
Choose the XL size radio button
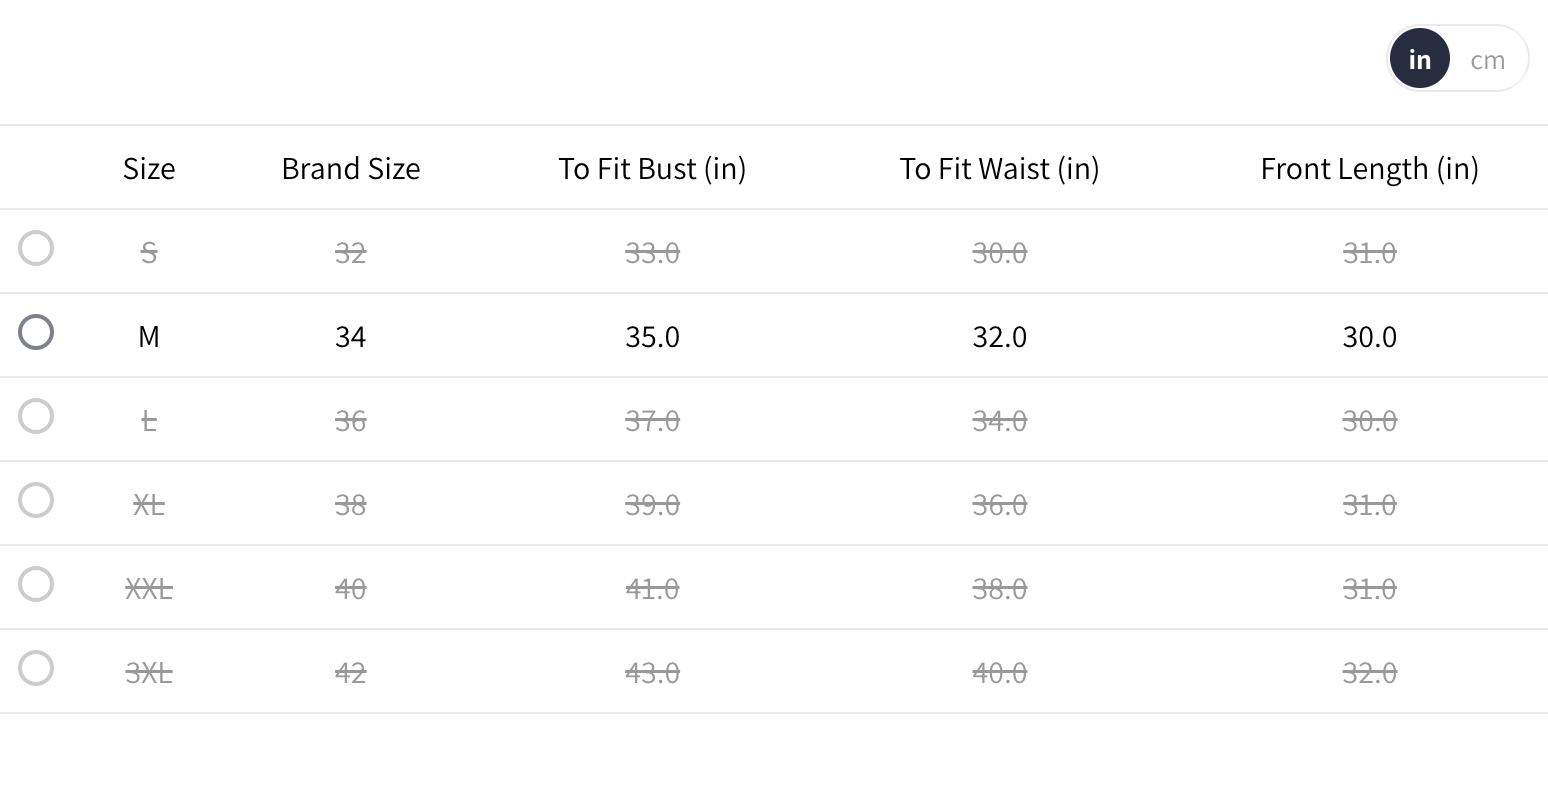pos(36,500)
